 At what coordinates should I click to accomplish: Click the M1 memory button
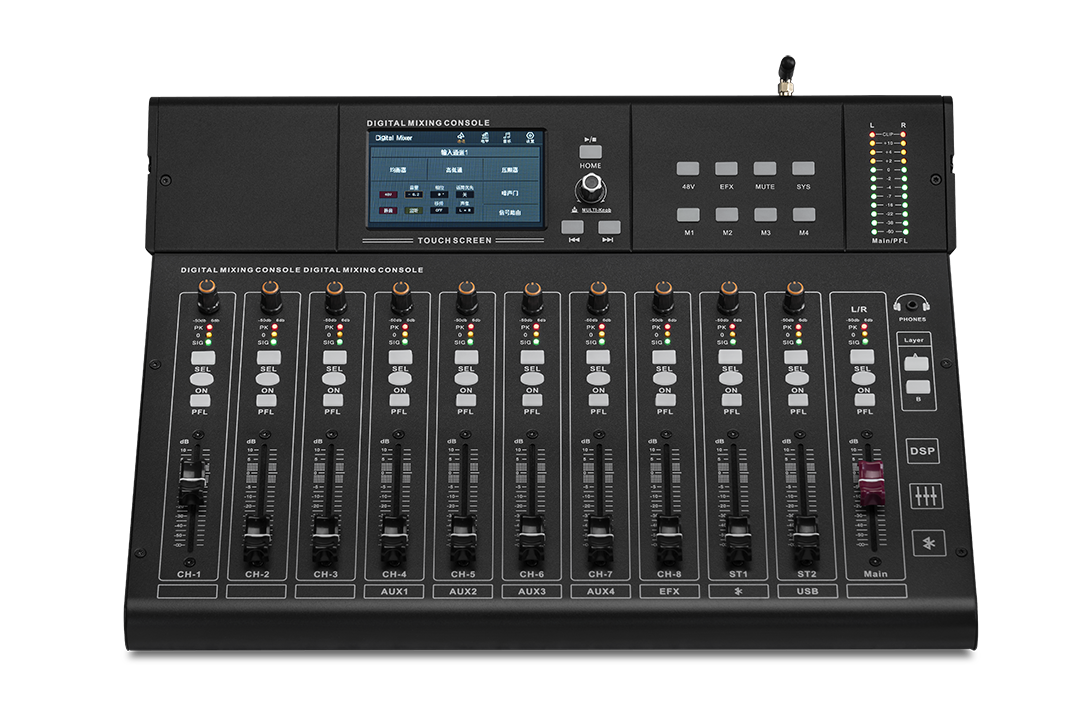(x=688, y=215)
